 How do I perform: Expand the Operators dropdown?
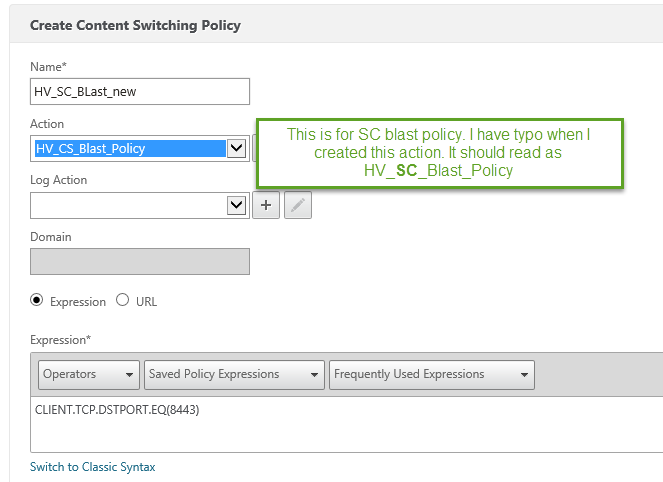(x=89, y=374)
